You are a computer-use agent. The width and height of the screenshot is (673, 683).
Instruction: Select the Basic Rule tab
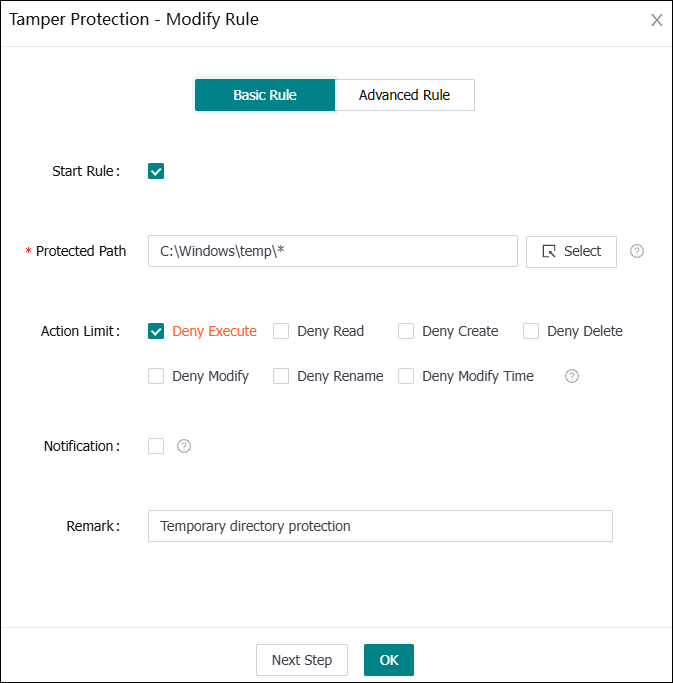[265, 95]
